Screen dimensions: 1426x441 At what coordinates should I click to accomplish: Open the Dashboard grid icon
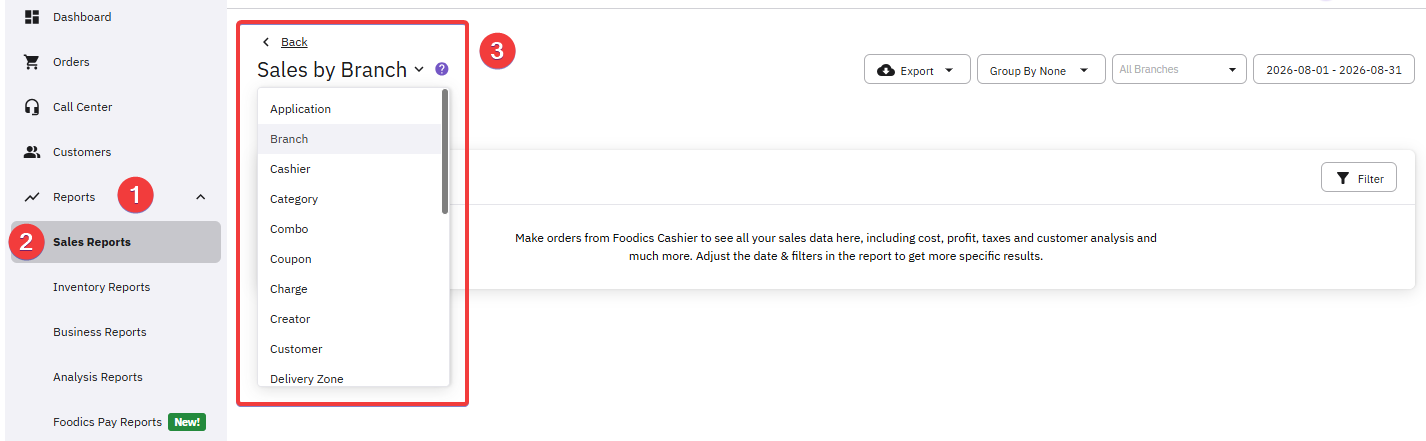pyautogui.click(x=31, y=17)
